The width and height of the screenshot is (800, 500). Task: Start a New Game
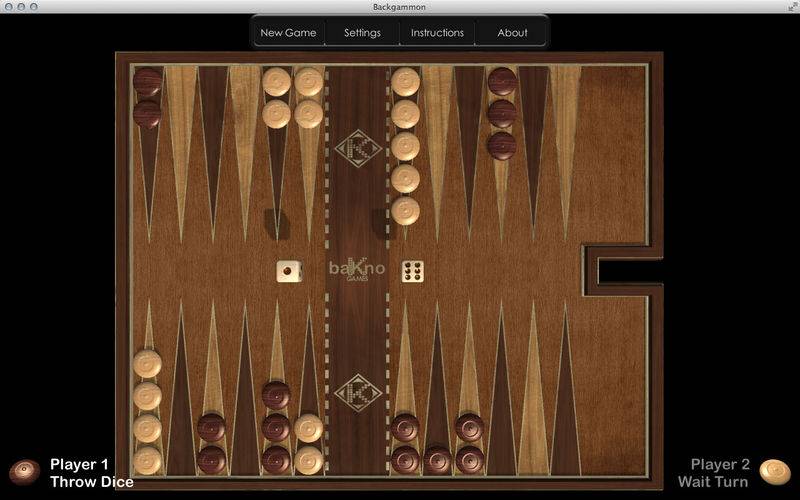[288, 33]
